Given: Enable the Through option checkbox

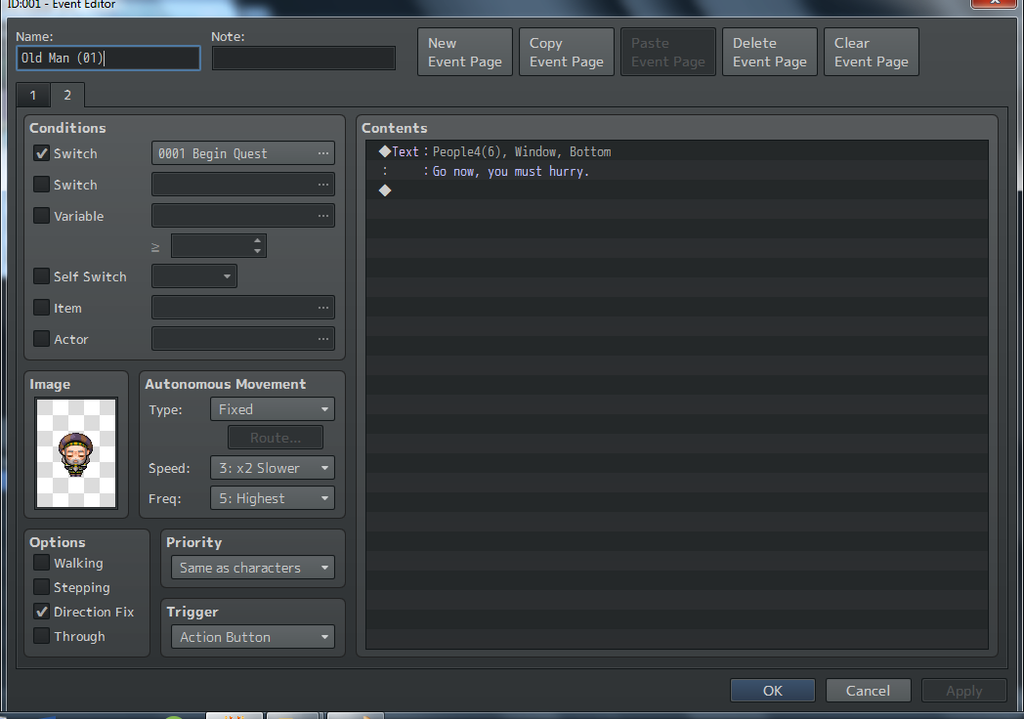Looking at the screenshot, I should [x=41, y=636].
